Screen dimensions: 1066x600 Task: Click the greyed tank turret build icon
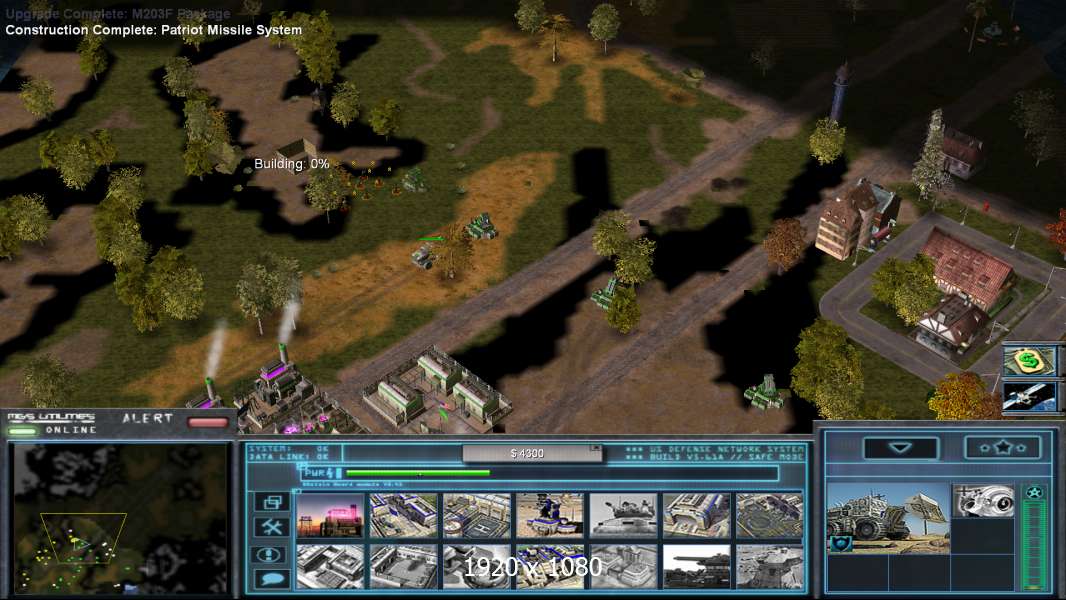coord(623,516)
